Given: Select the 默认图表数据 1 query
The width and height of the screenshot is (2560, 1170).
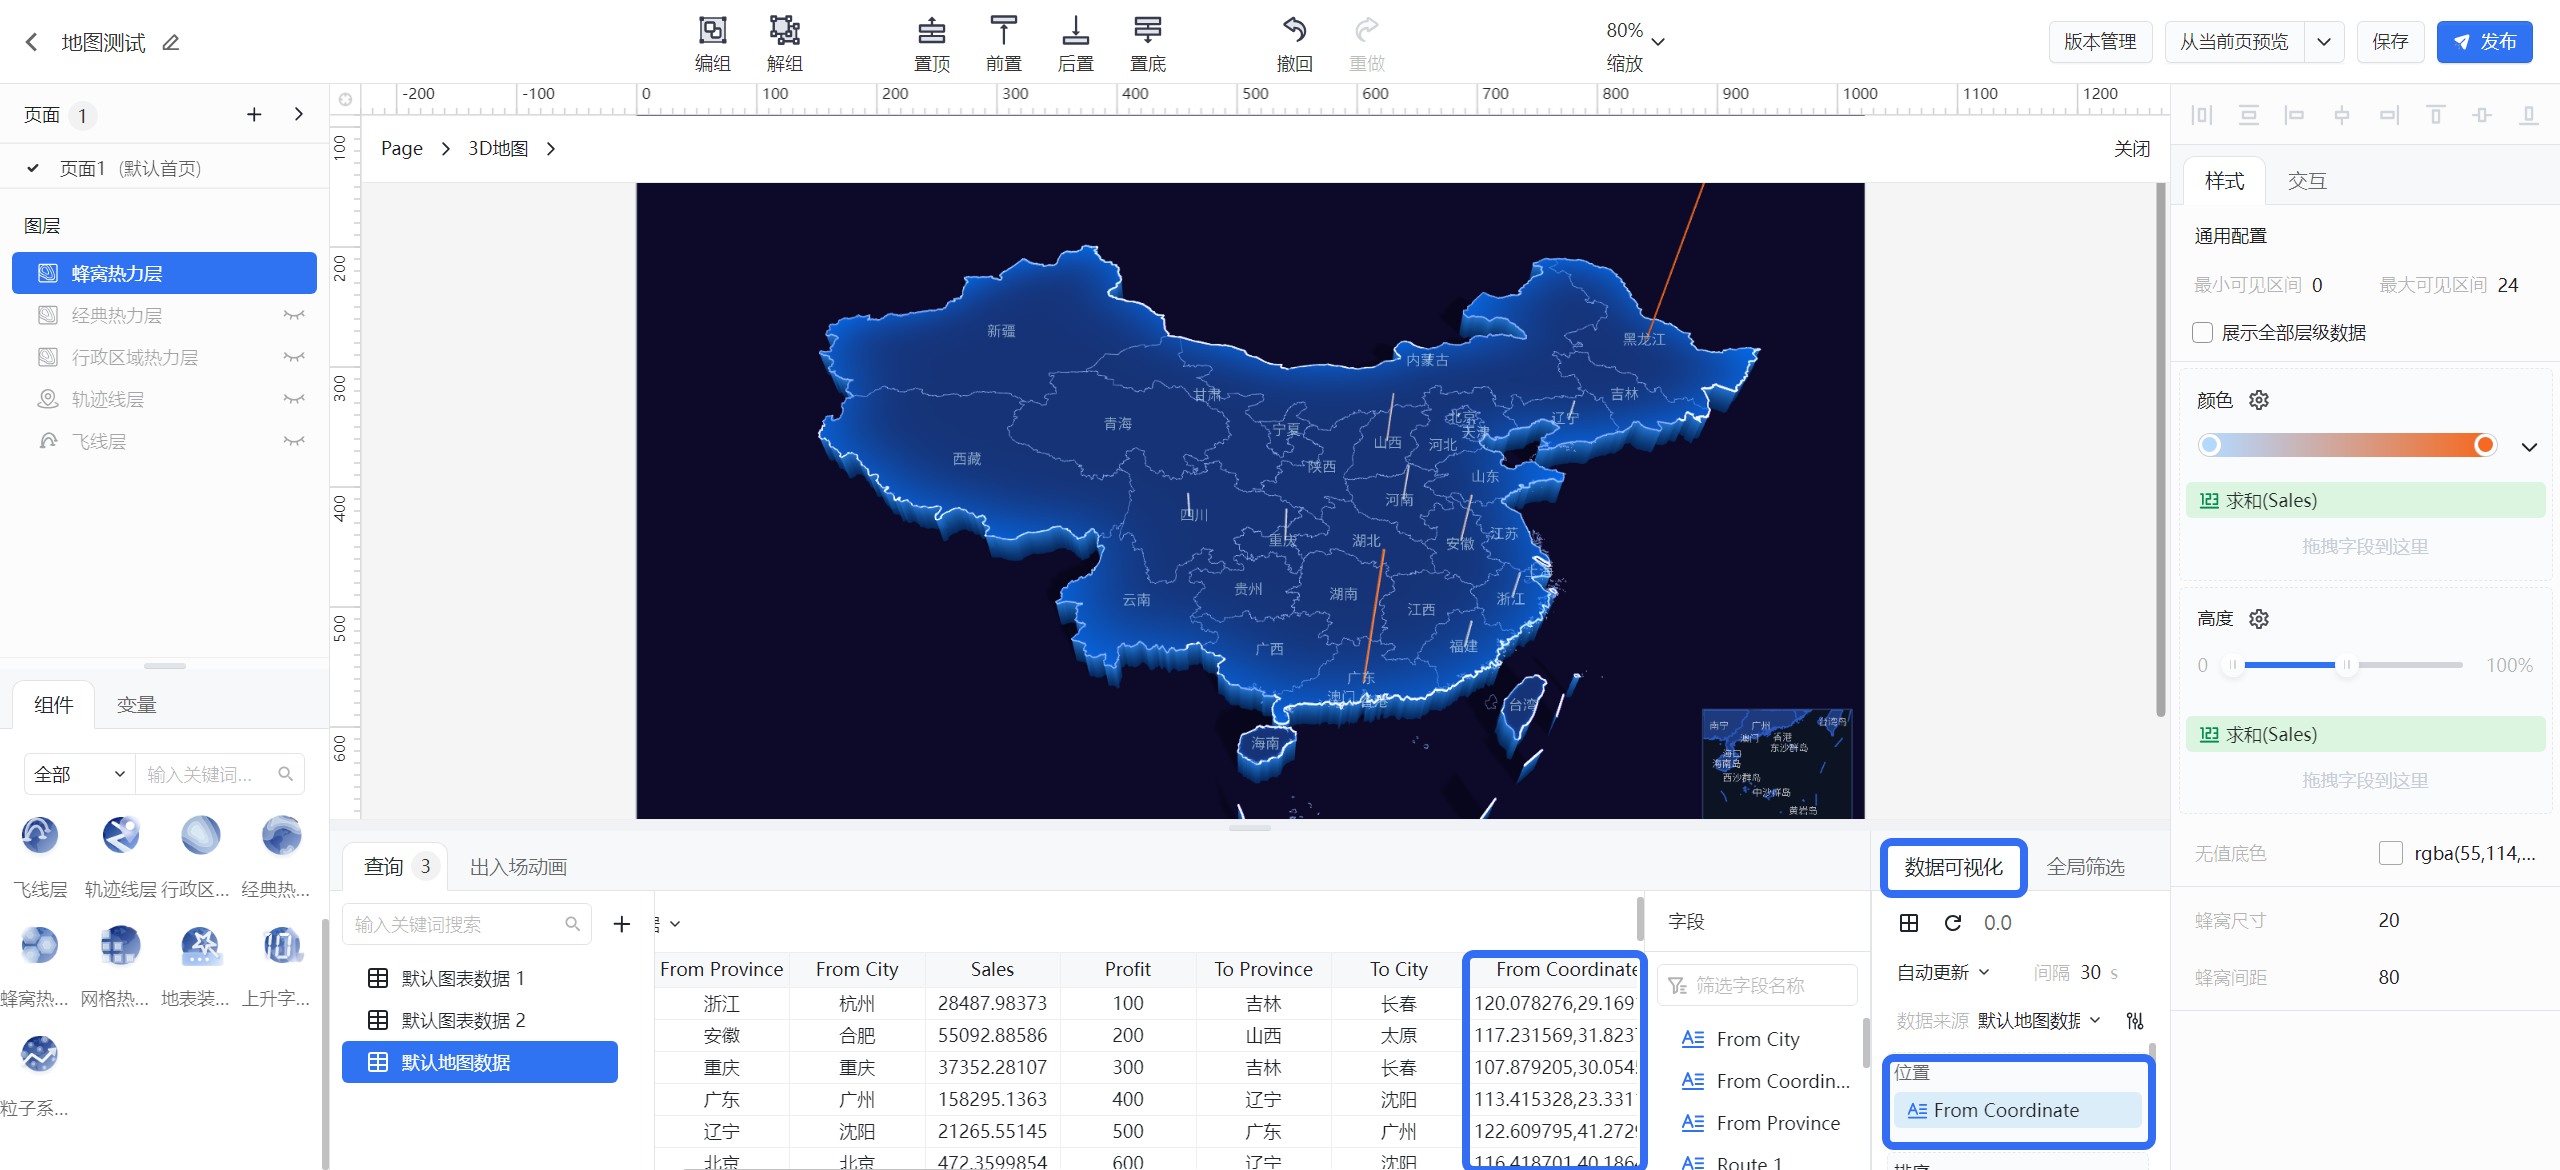Looking at the screenshot, I should (480, 978).
